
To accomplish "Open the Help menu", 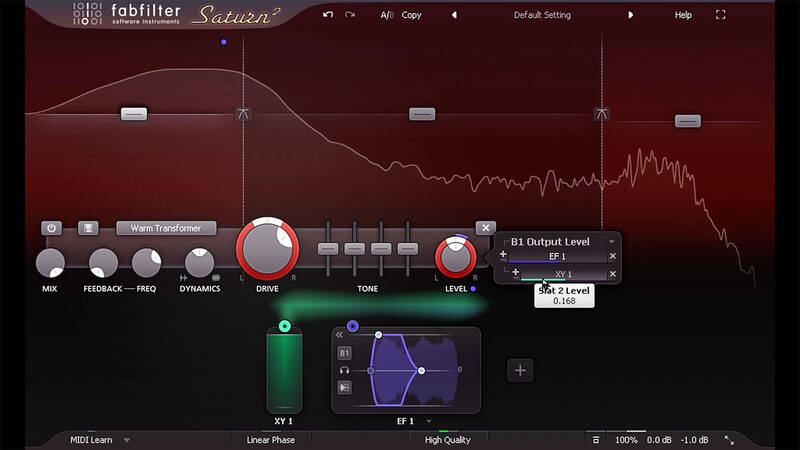I will pyautogui.click(x=683, y=15).
